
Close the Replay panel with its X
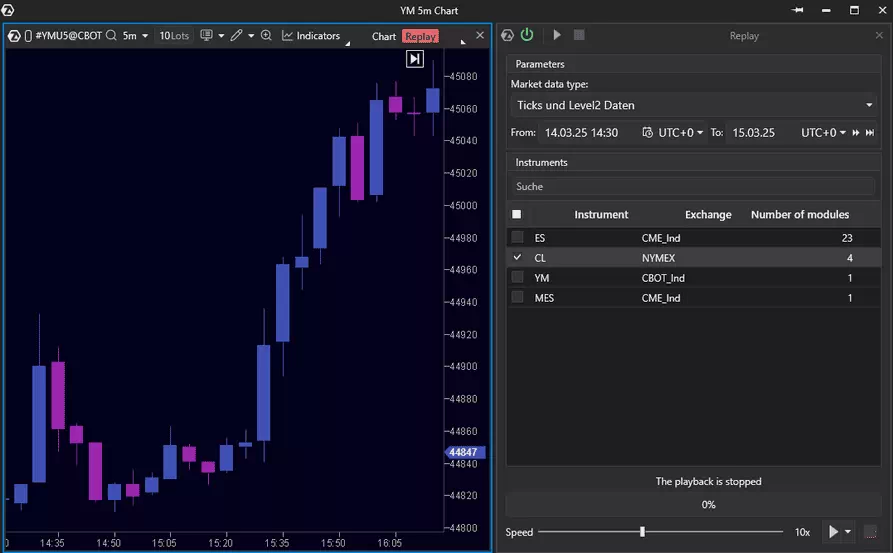[879, 35]
